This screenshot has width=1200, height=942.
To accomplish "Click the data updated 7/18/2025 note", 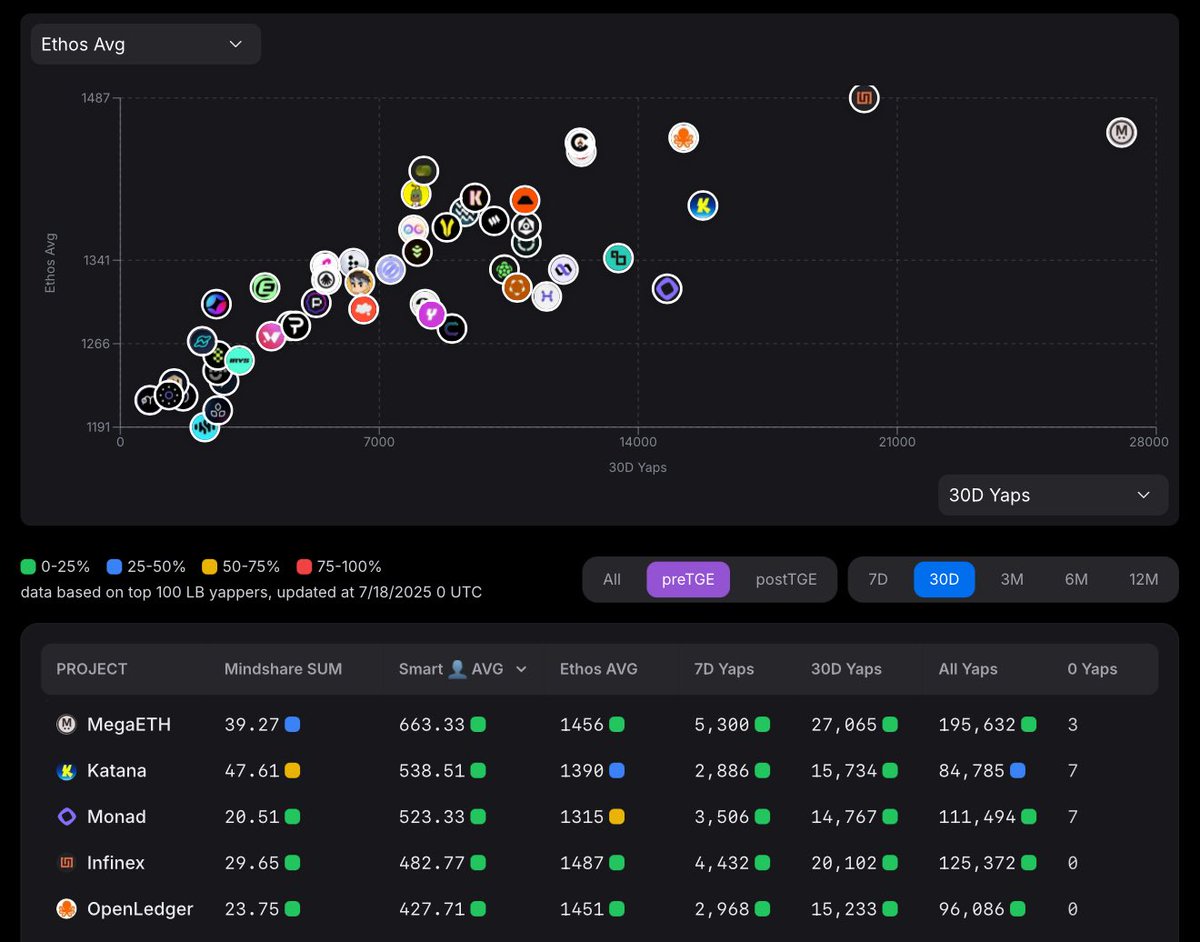I will point(251,592).
